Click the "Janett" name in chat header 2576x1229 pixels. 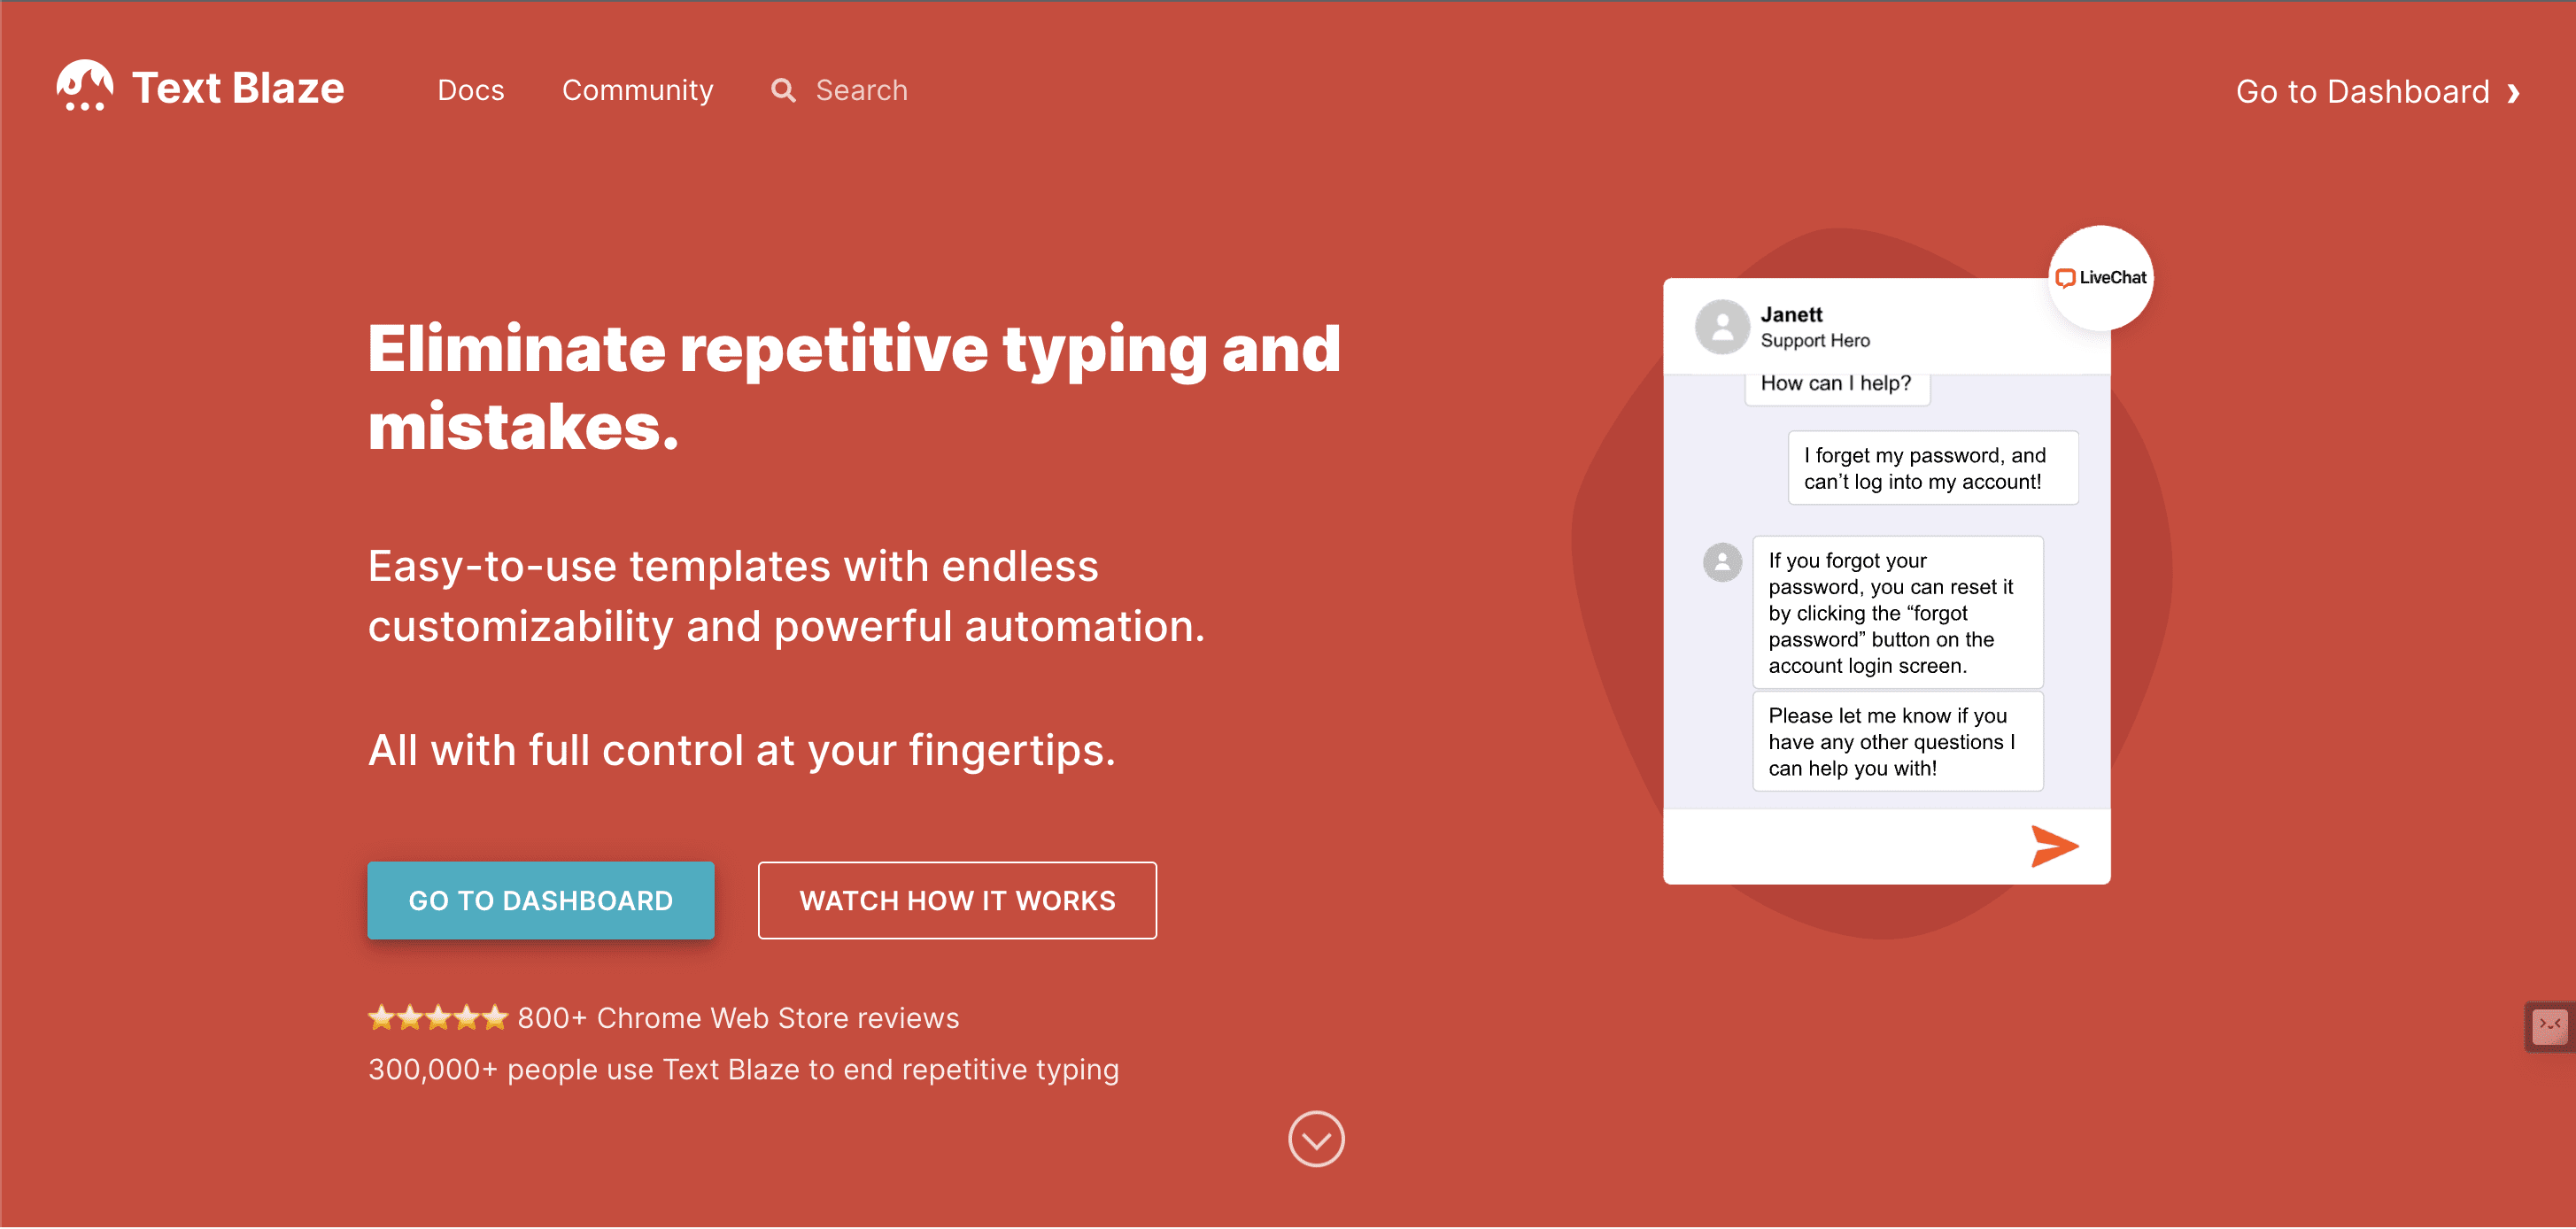click(x=1791, y=314)
